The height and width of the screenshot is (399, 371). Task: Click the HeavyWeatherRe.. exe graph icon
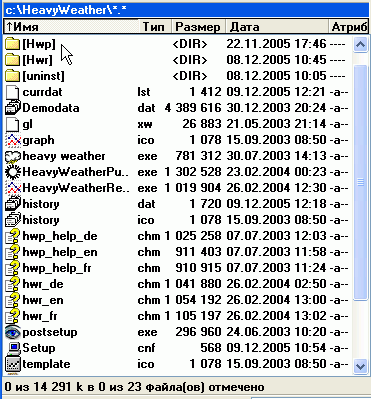click(13, 188)
